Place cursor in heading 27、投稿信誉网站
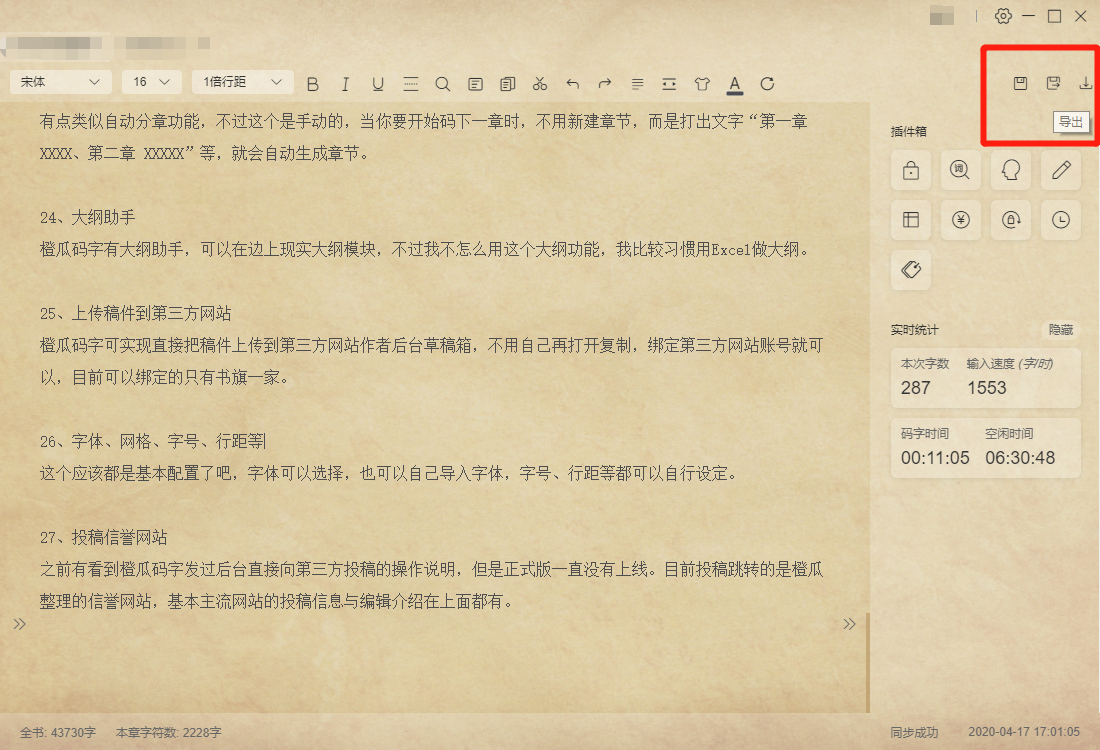 tap(104, 537)
